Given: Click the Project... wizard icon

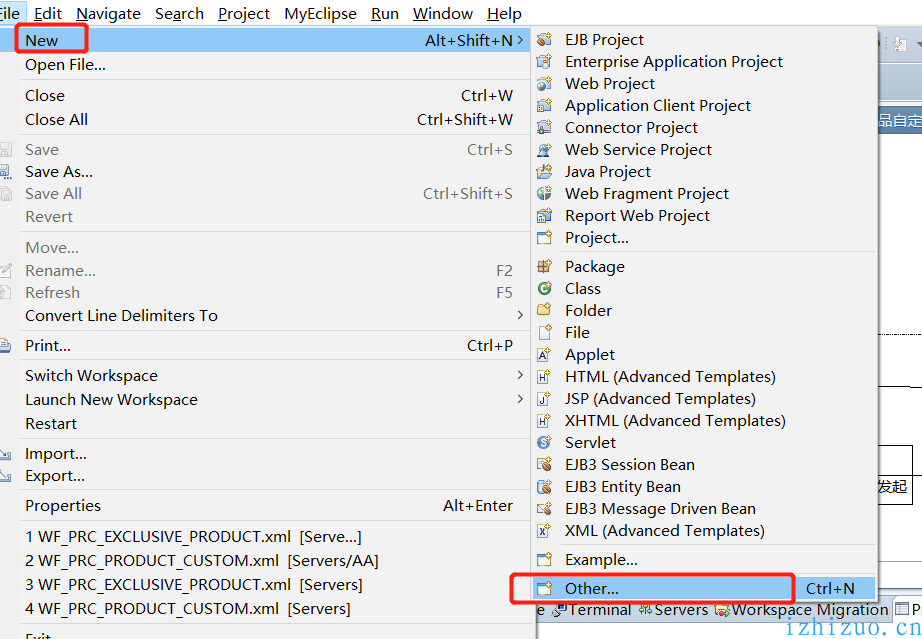Looking at the screenshot, I should 544,237.
